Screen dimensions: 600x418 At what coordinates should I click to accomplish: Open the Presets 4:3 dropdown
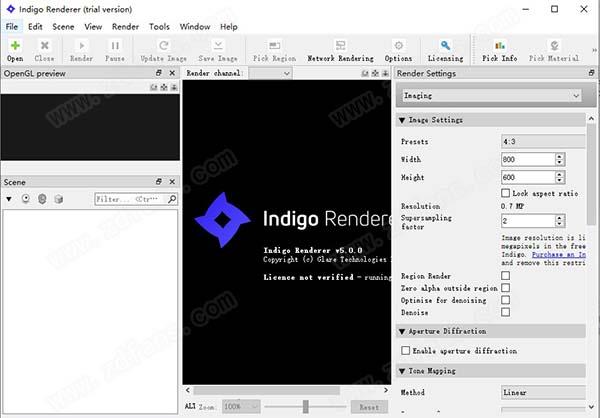point(543,142)
